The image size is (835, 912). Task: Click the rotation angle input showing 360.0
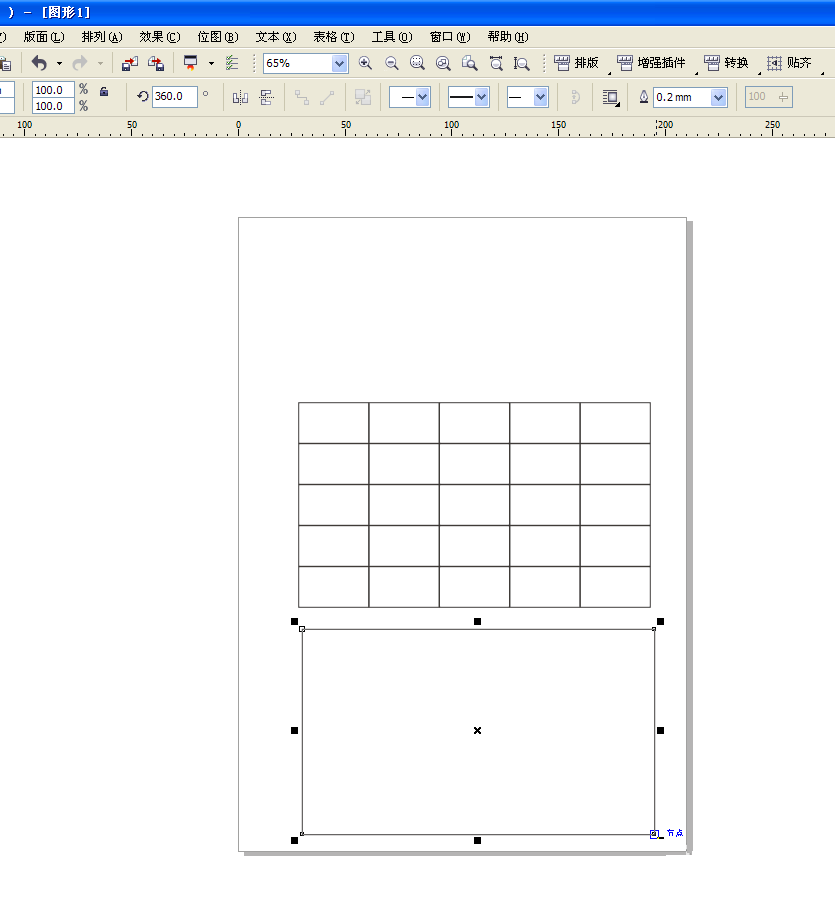coord(175,97)
